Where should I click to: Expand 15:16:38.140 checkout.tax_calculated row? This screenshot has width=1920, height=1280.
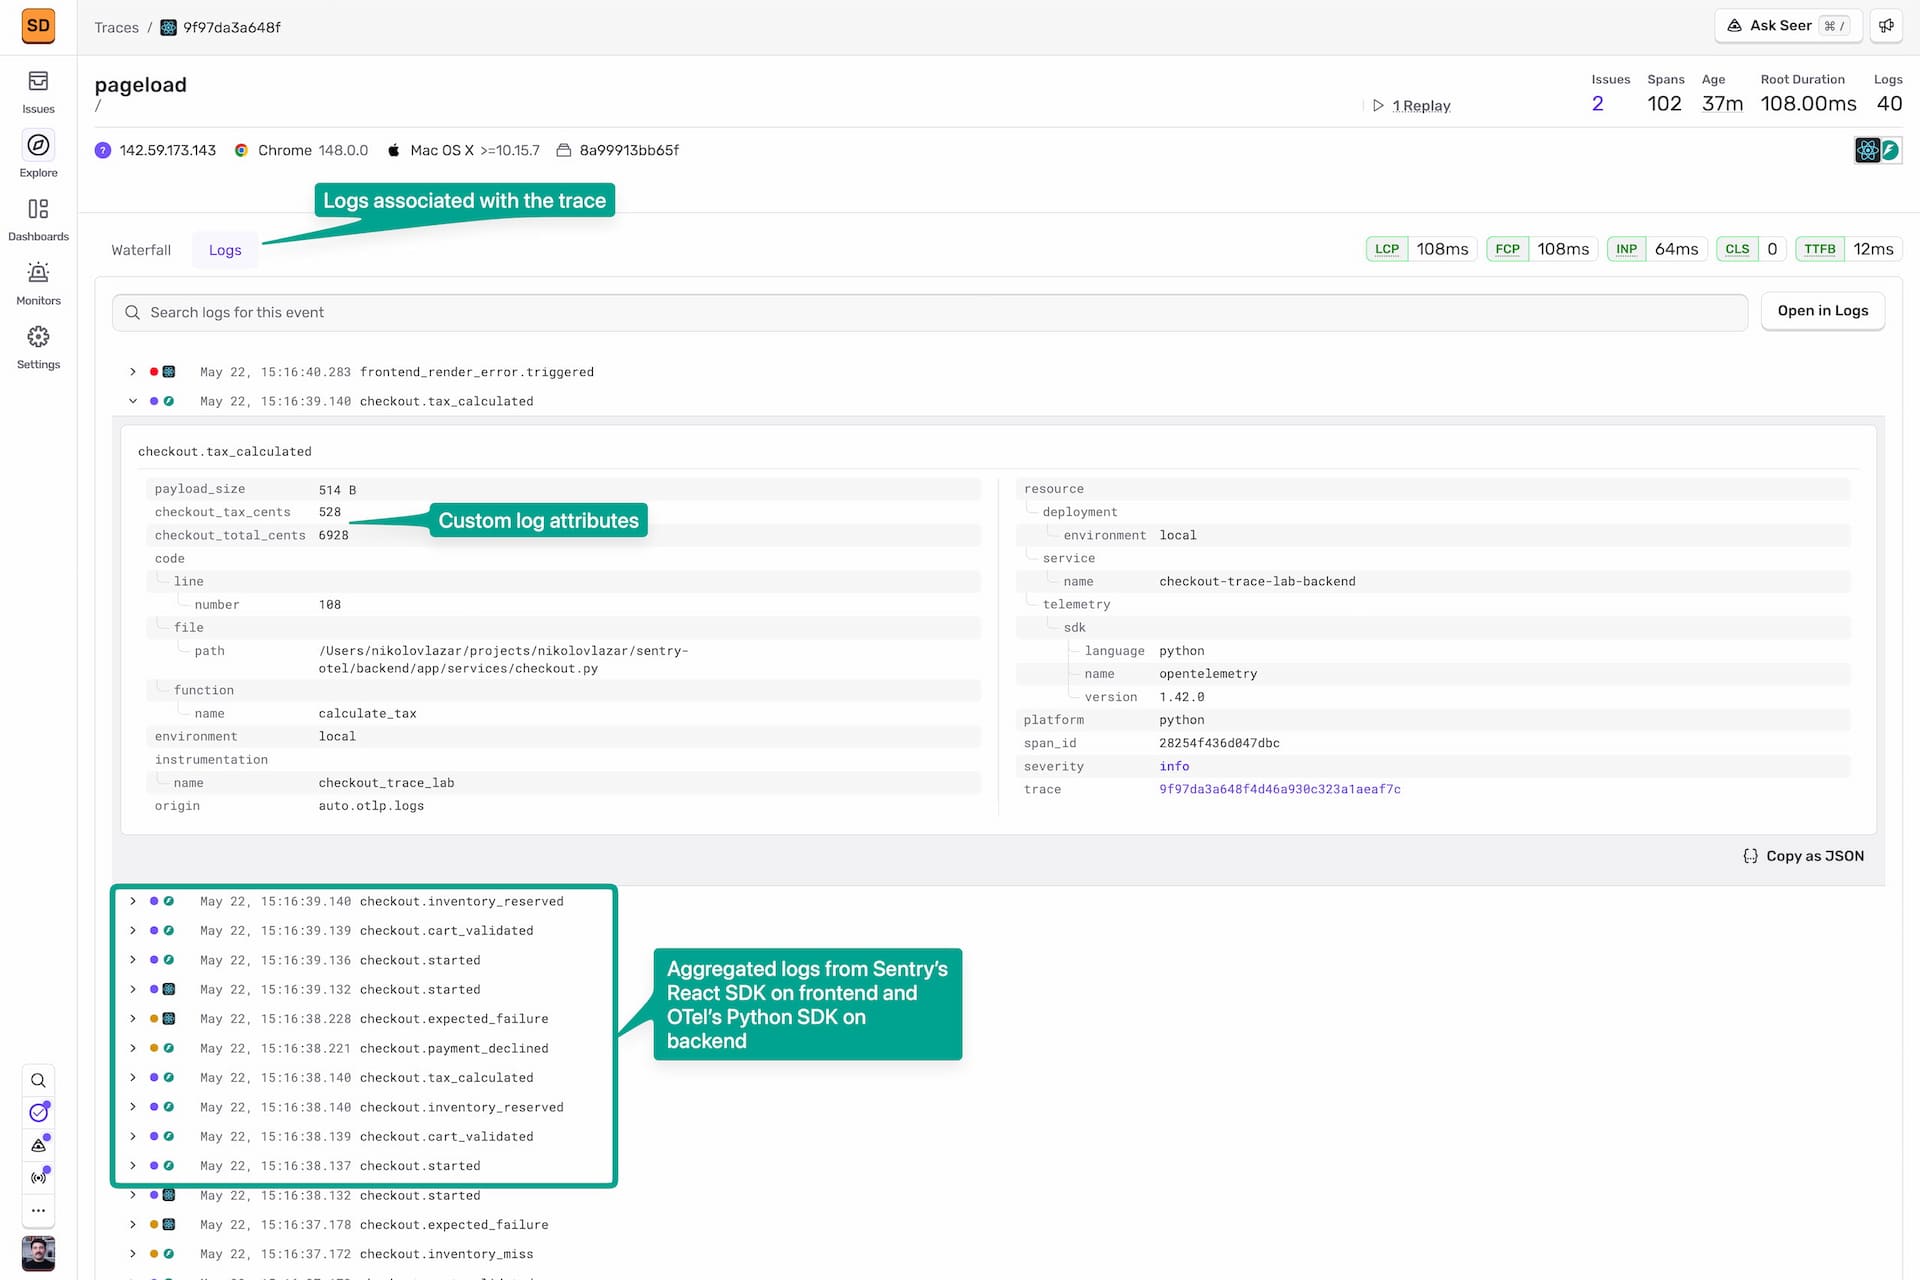(133, 1078)
